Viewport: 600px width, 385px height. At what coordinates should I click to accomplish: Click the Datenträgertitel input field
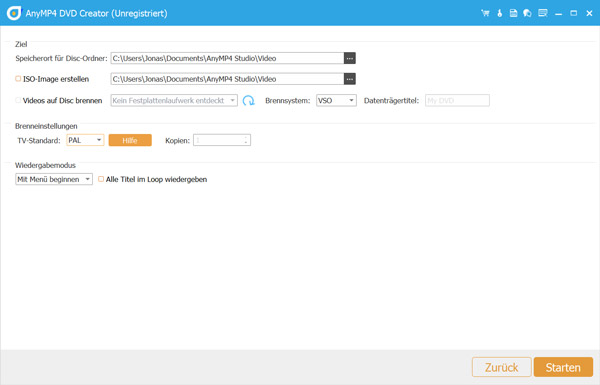click(x=457, y=100)
